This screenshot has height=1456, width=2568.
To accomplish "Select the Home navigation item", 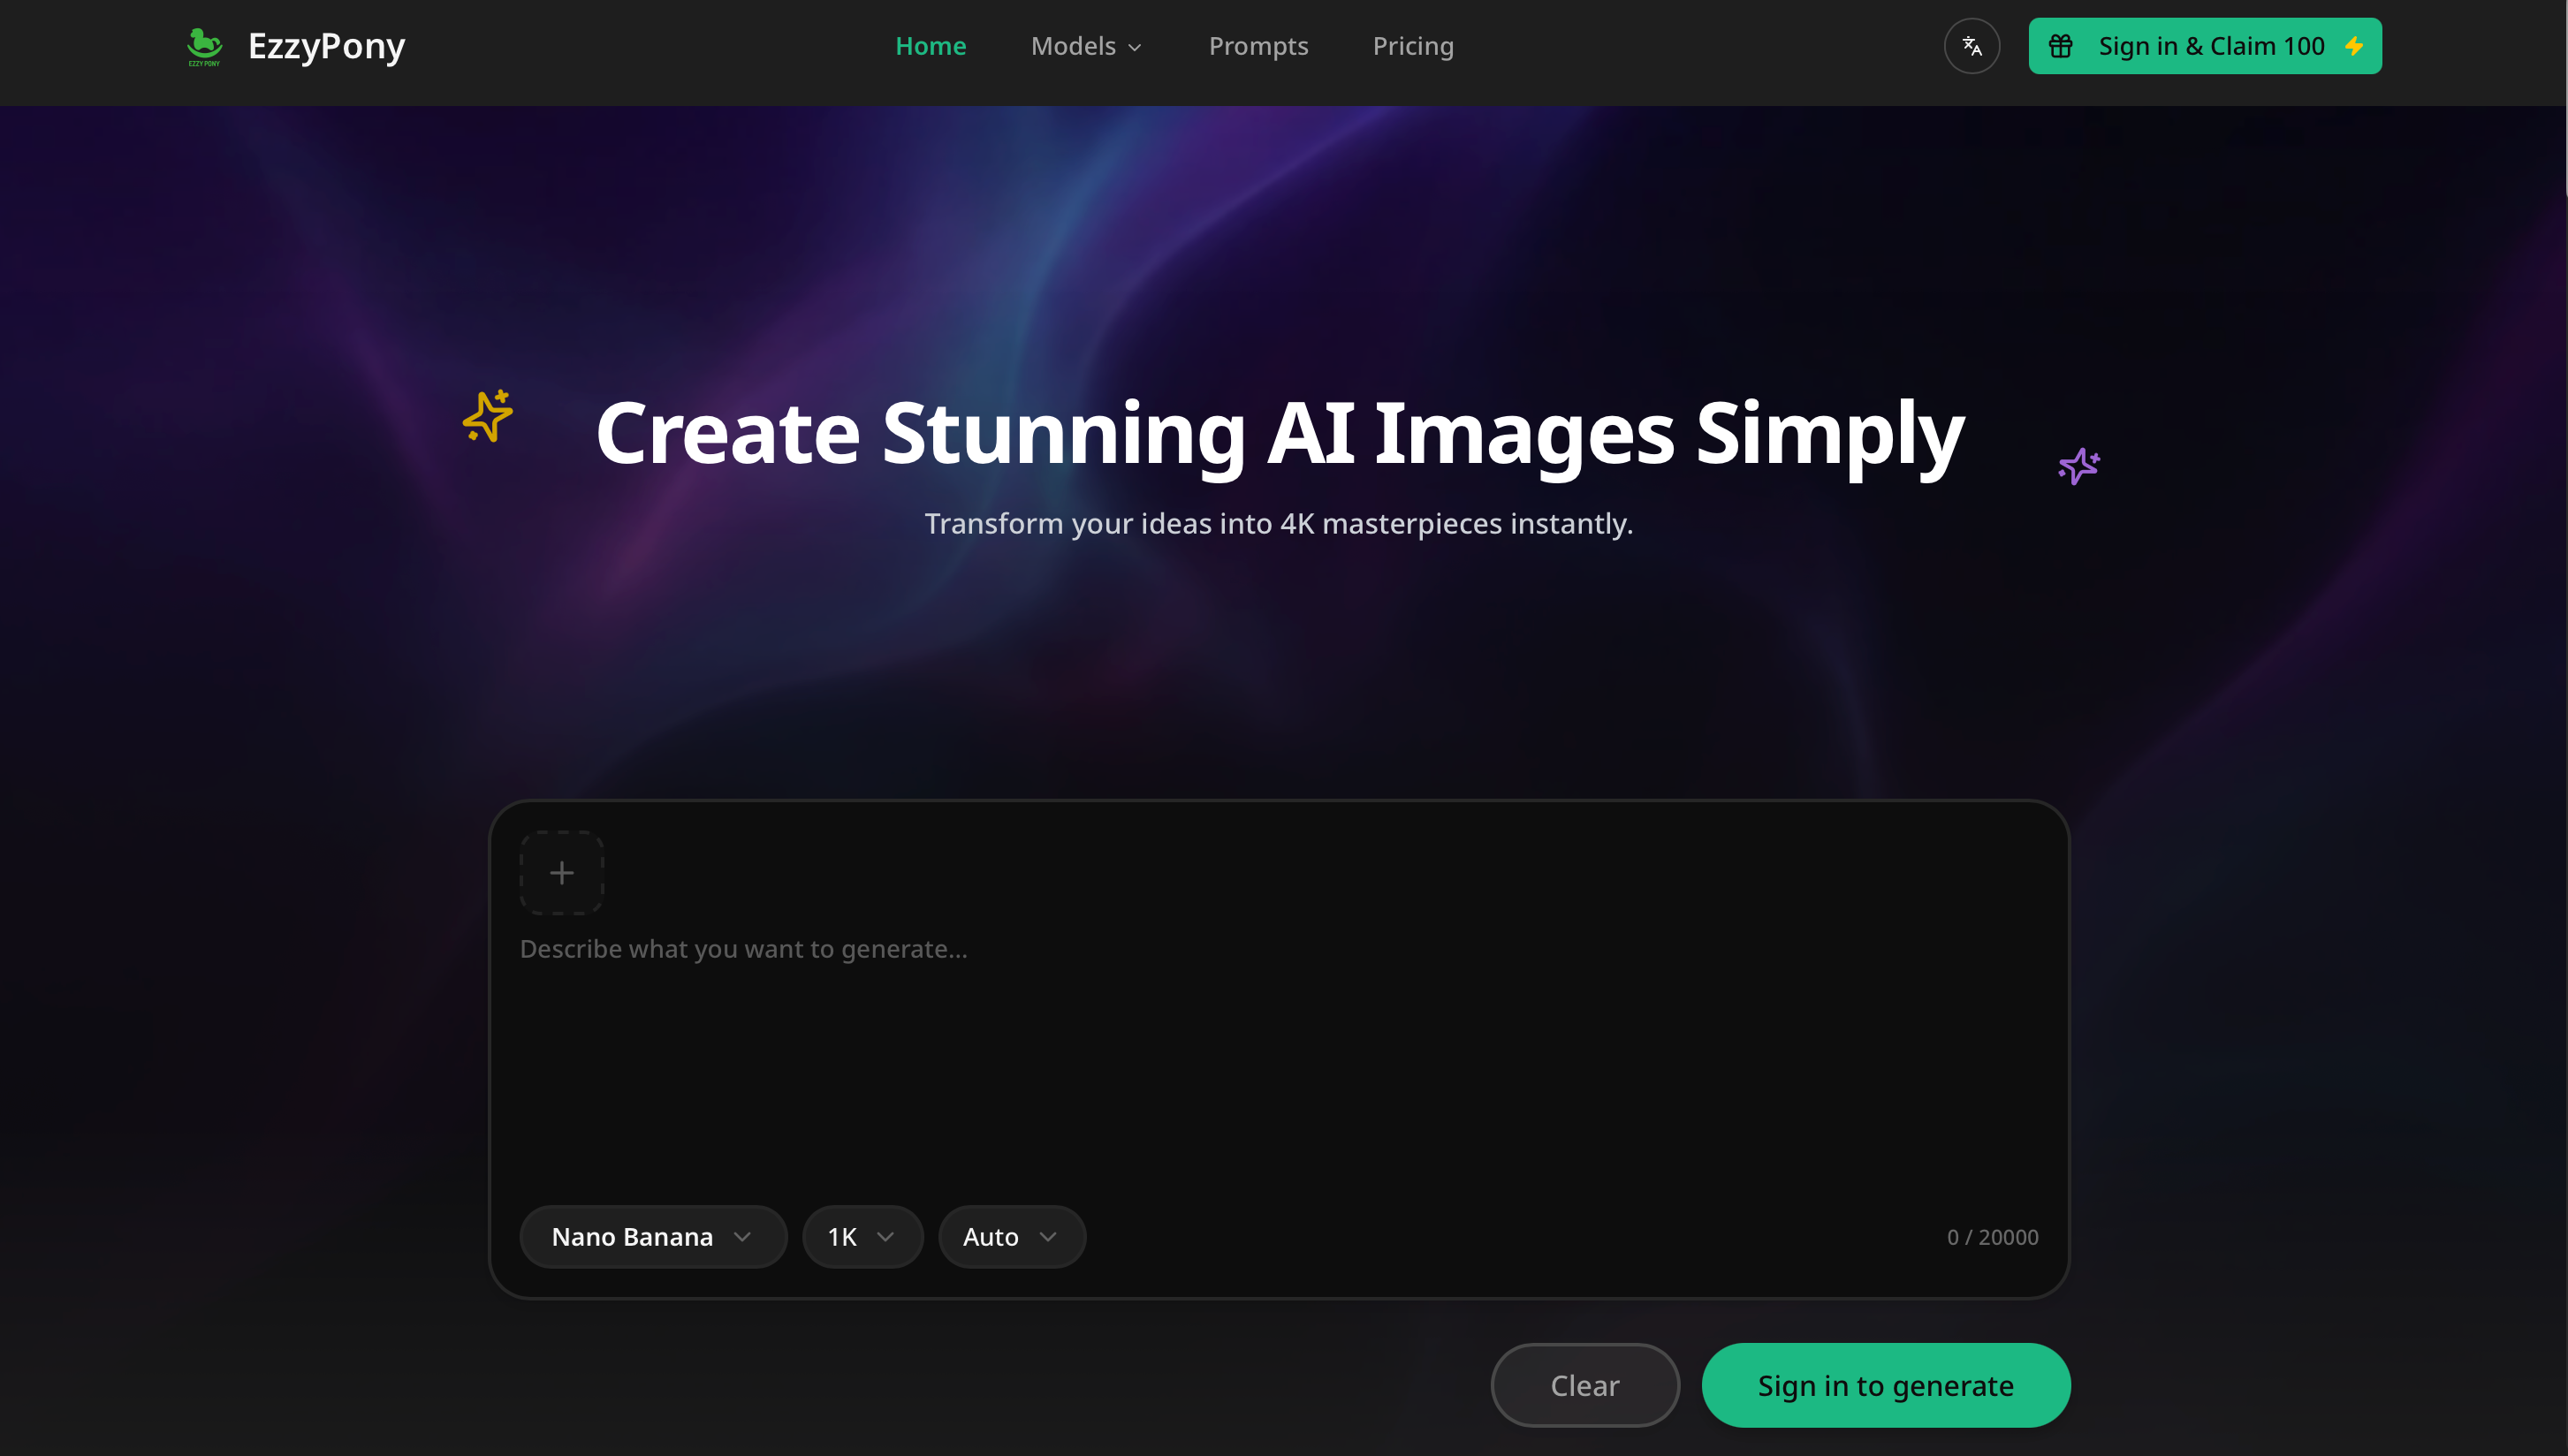I will (x=930, y=45).
